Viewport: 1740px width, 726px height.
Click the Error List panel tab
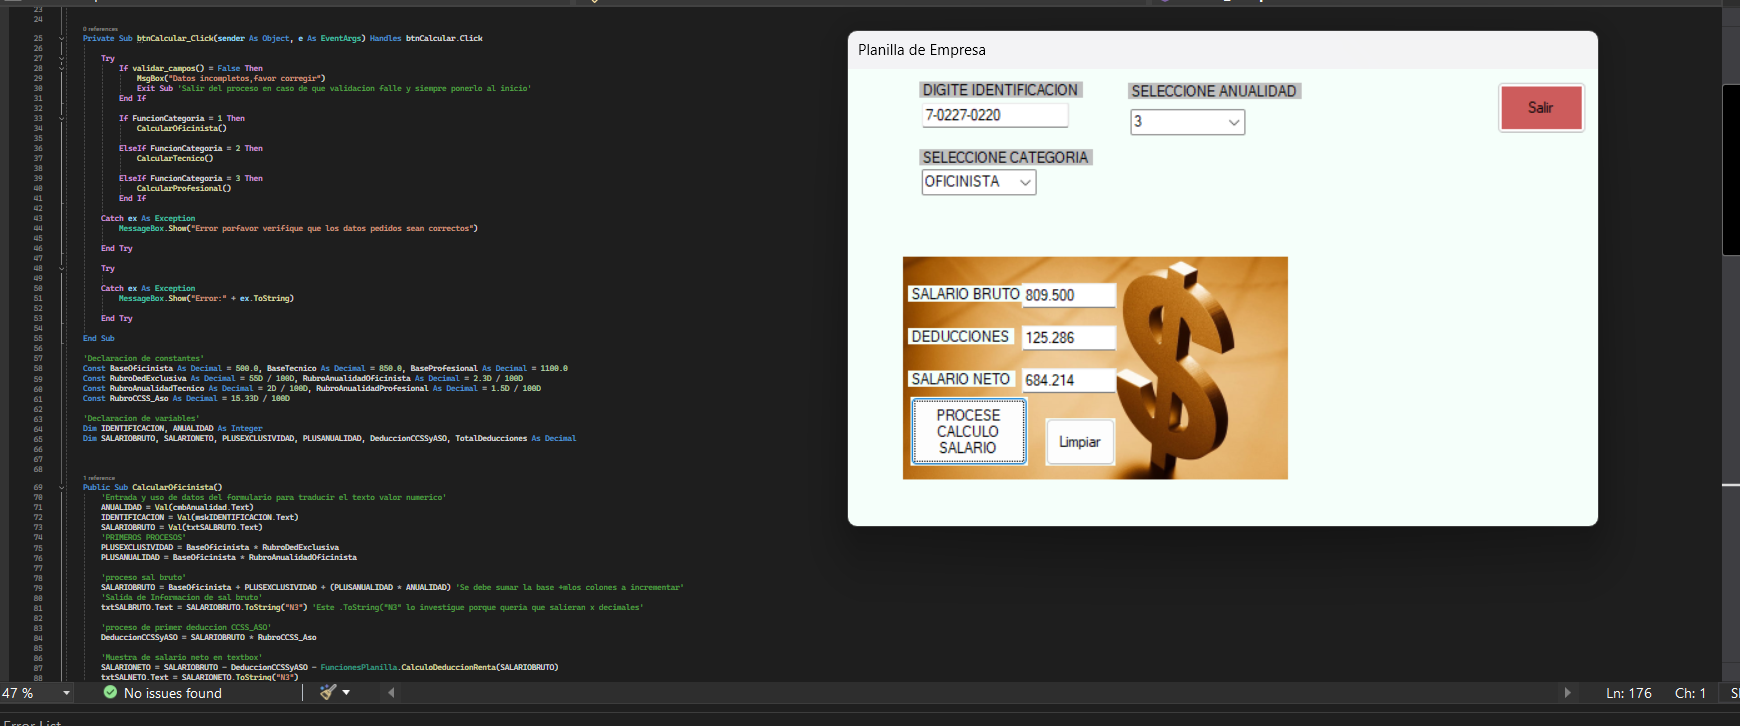pyautogui.click(x=33, y=722)
